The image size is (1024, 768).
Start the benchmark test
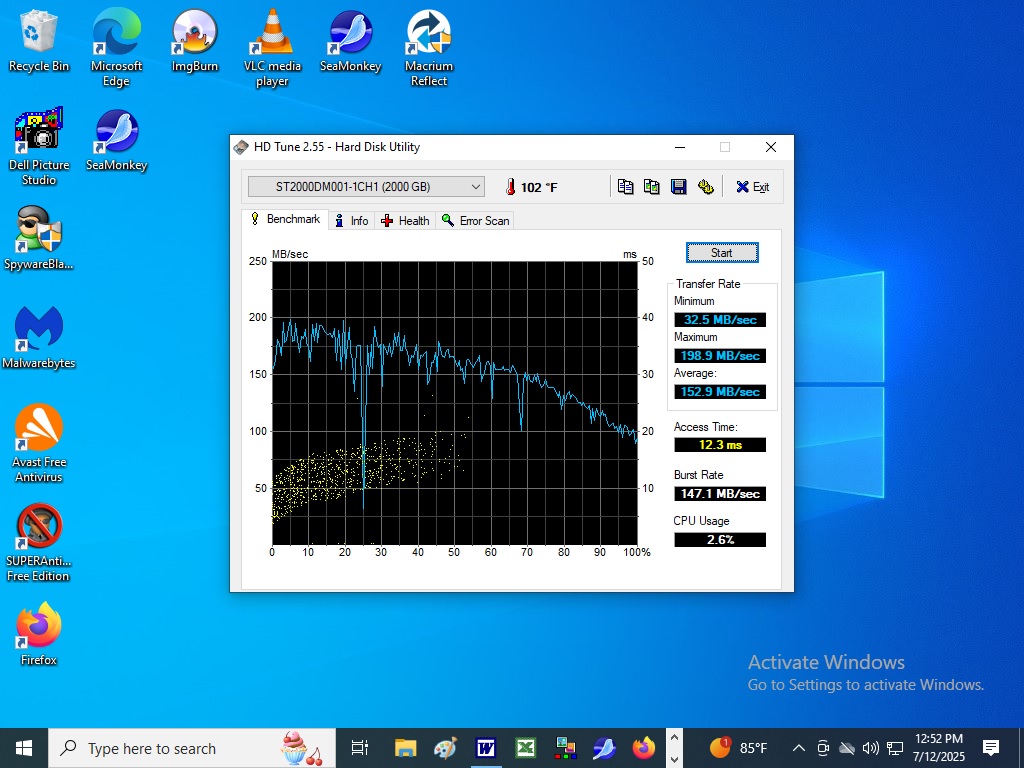point(722,253)
